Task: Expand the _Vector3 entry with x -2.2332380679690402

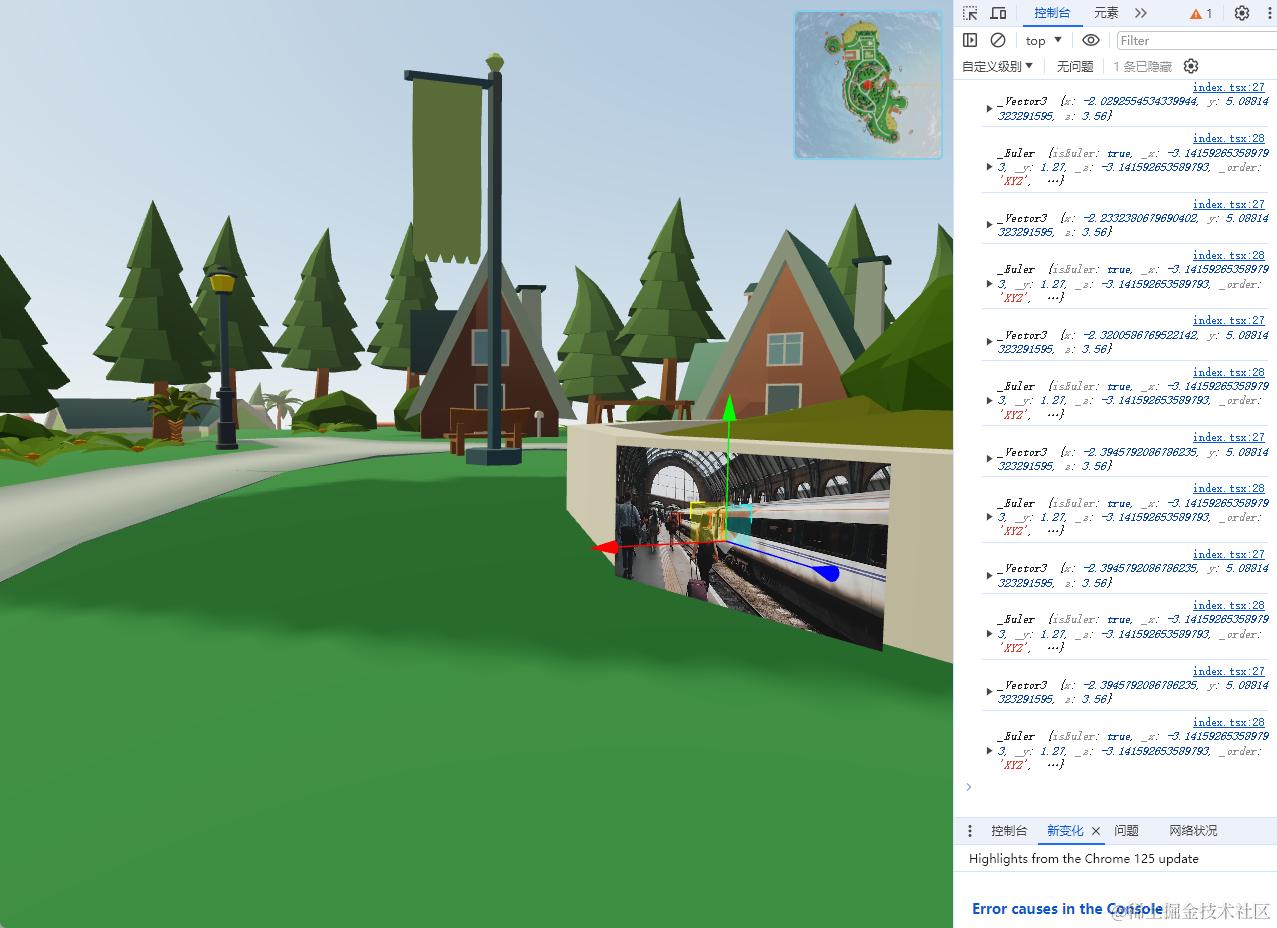Action: click(990, 225)
